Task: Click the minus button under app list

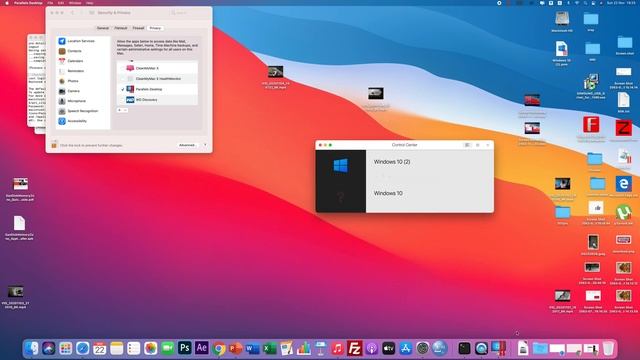Action: pos(125,110)
